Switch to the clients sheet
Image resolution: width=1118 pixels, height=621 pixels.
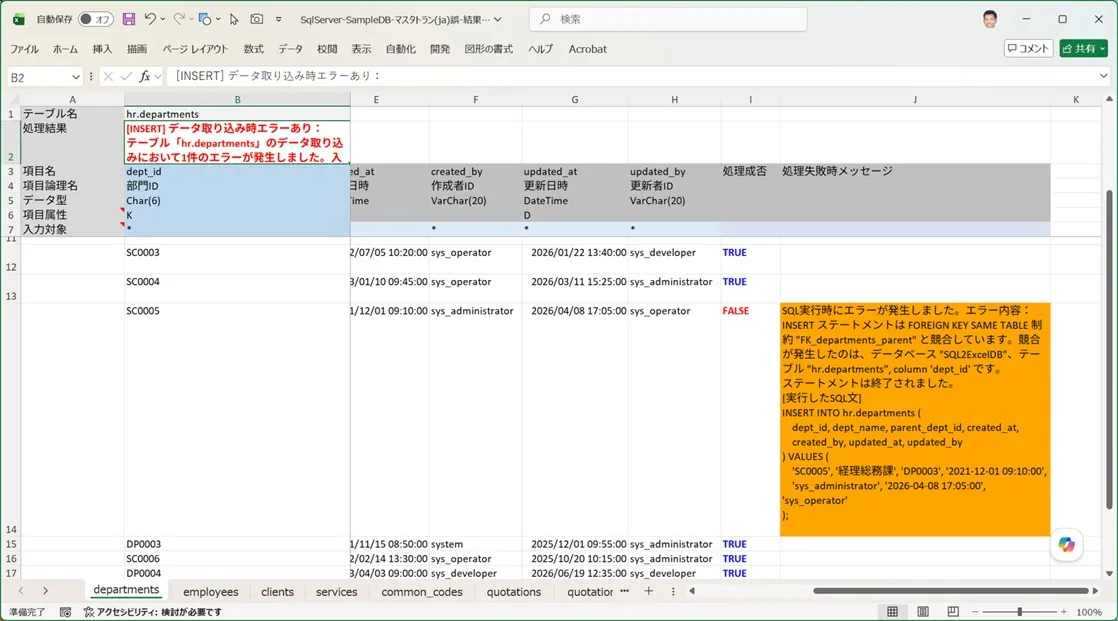tap(277, 592)
